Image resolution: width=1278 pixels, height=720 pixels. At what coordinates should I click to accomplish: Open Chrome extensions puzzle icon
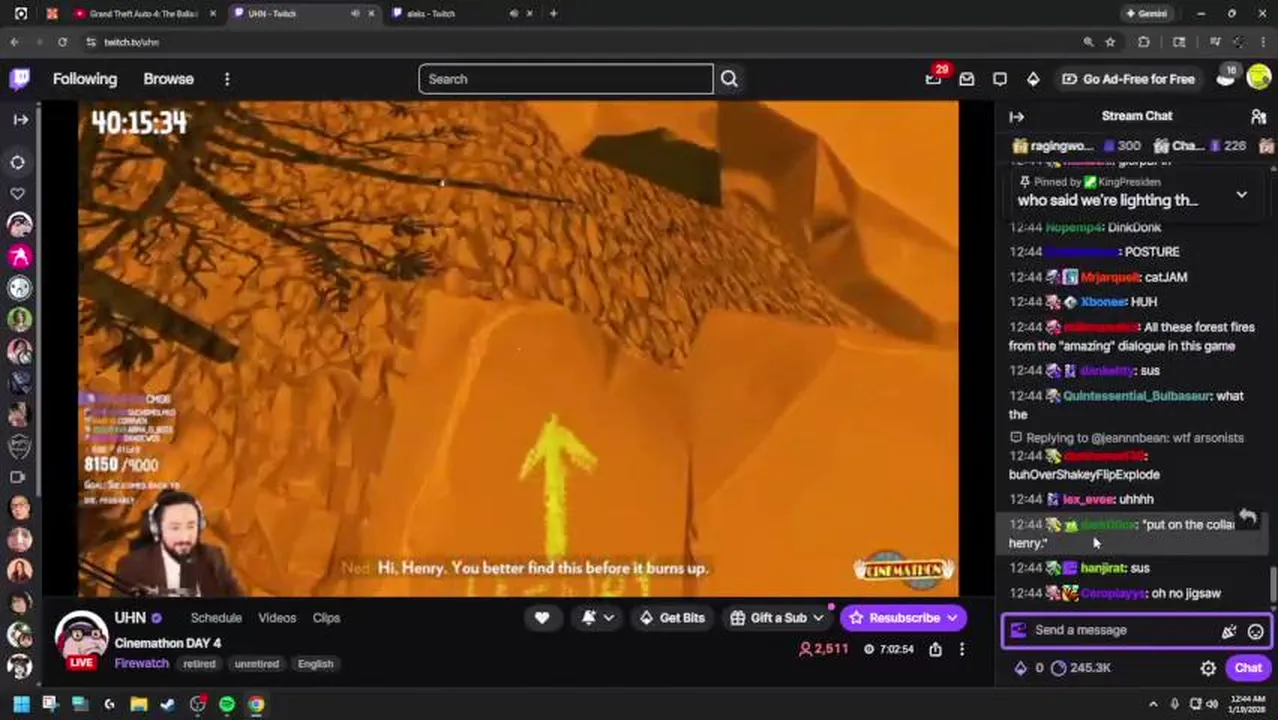coord(1144,42)
